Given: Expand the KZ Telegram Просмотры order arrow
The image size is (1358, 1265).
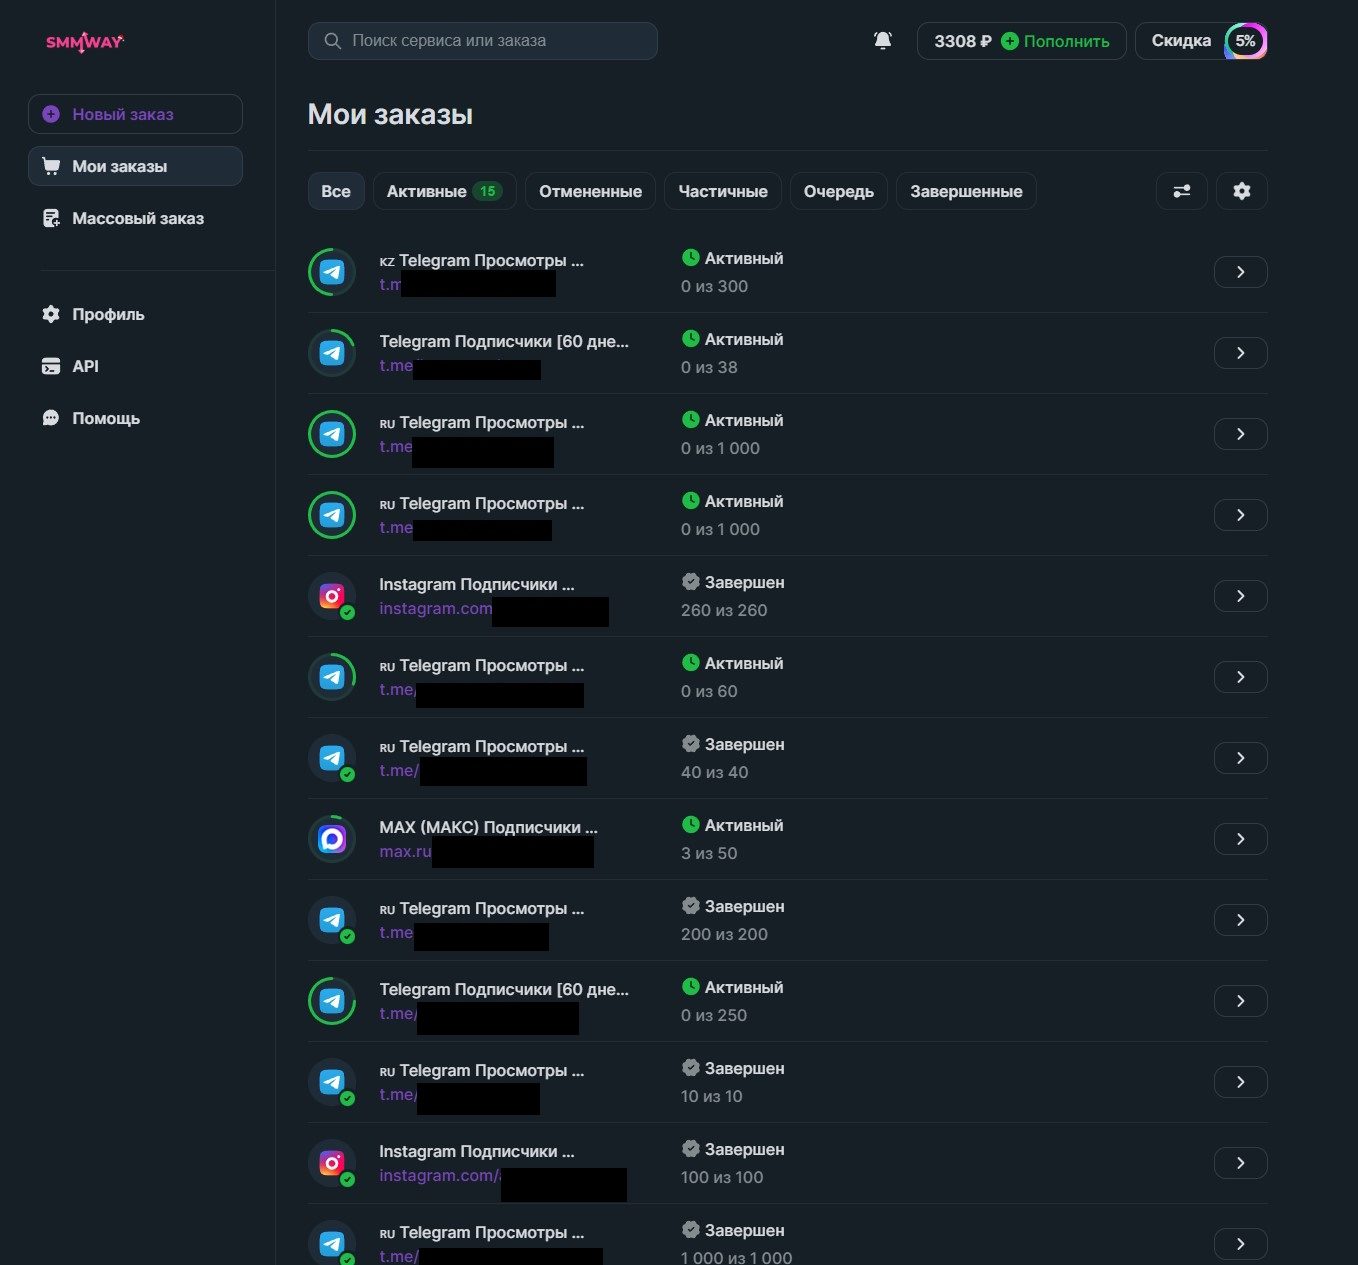Looking at the screenshot, I should tap(1240, 272).
